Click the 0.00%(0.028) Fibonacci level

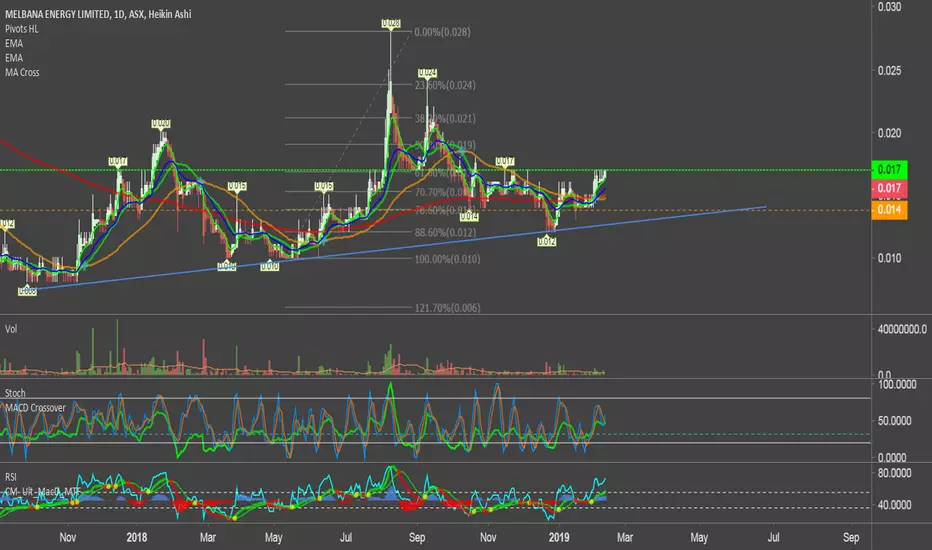coord(442,32)
